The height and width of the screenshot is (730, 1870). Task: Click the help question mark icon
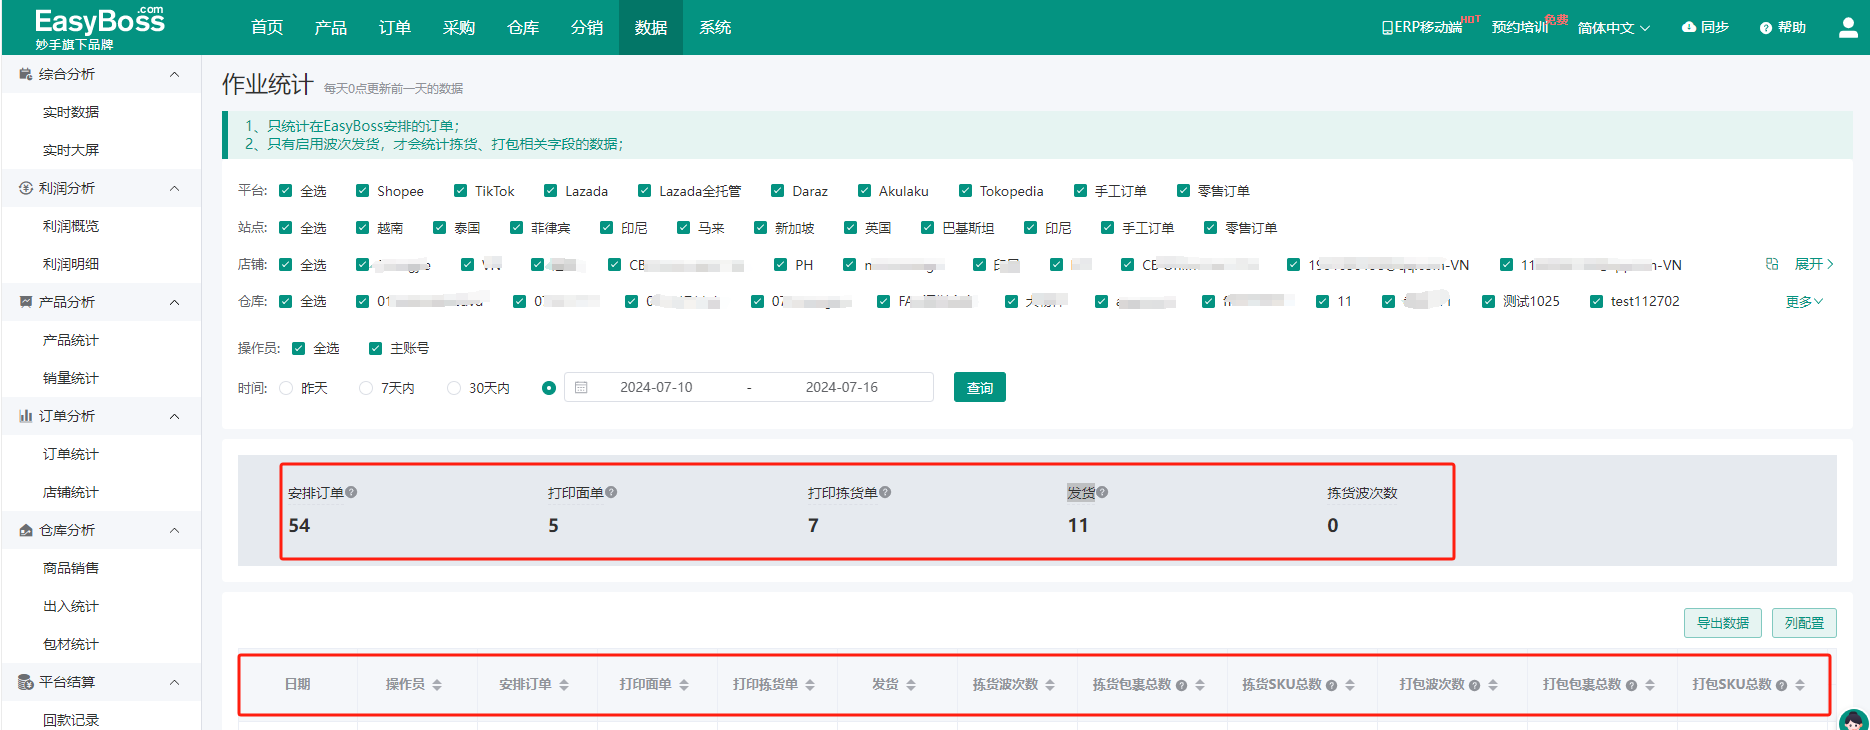click(1766, 28)
